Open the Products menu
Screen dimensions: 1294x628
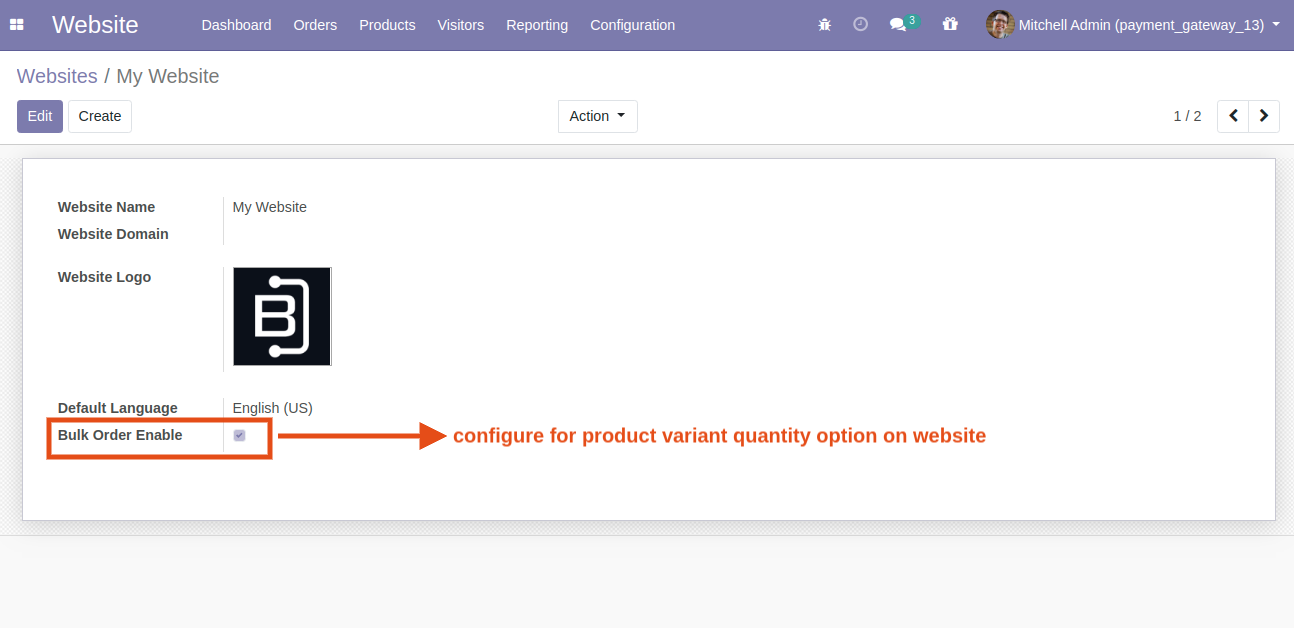(387, 25)
